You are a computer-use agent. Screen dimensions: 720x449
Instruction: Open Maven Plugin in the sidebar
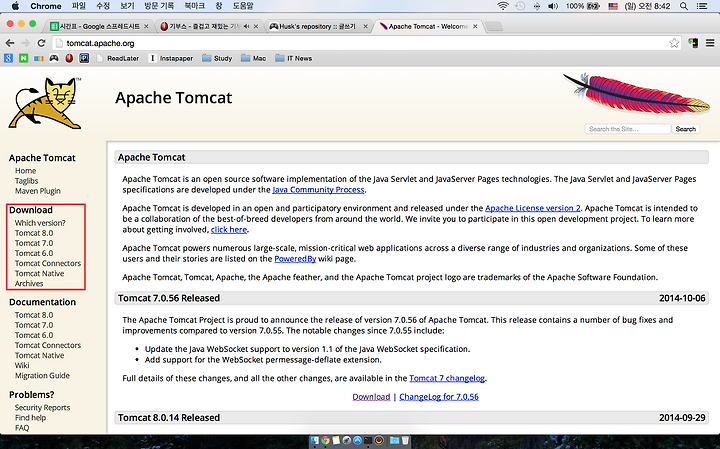[38, 191]
